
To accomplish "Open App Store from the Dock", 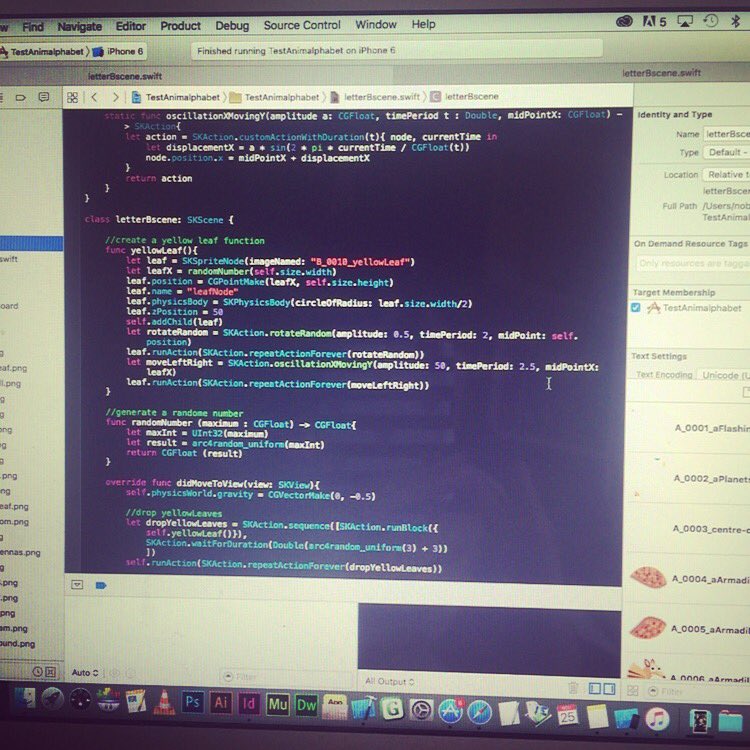I will point(450,711).
